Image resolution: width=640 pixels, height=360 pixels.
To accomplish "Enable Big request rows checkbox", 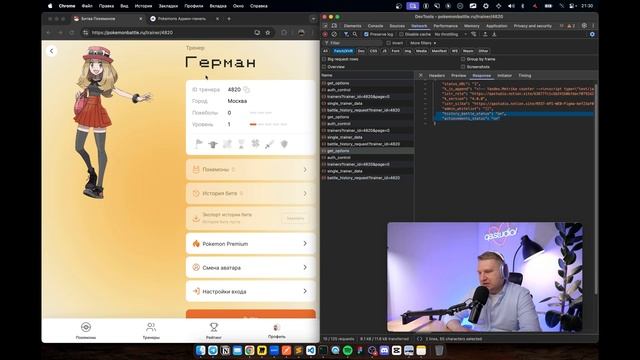I will tap(324, 59).
